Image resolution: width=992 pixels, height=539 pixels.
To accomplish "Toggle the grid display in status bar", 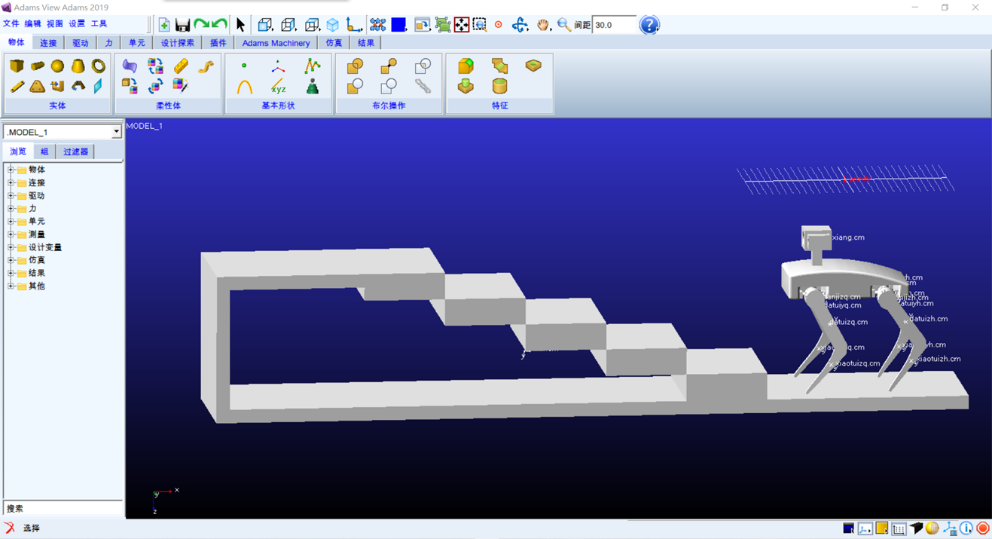I will (899, 528).
